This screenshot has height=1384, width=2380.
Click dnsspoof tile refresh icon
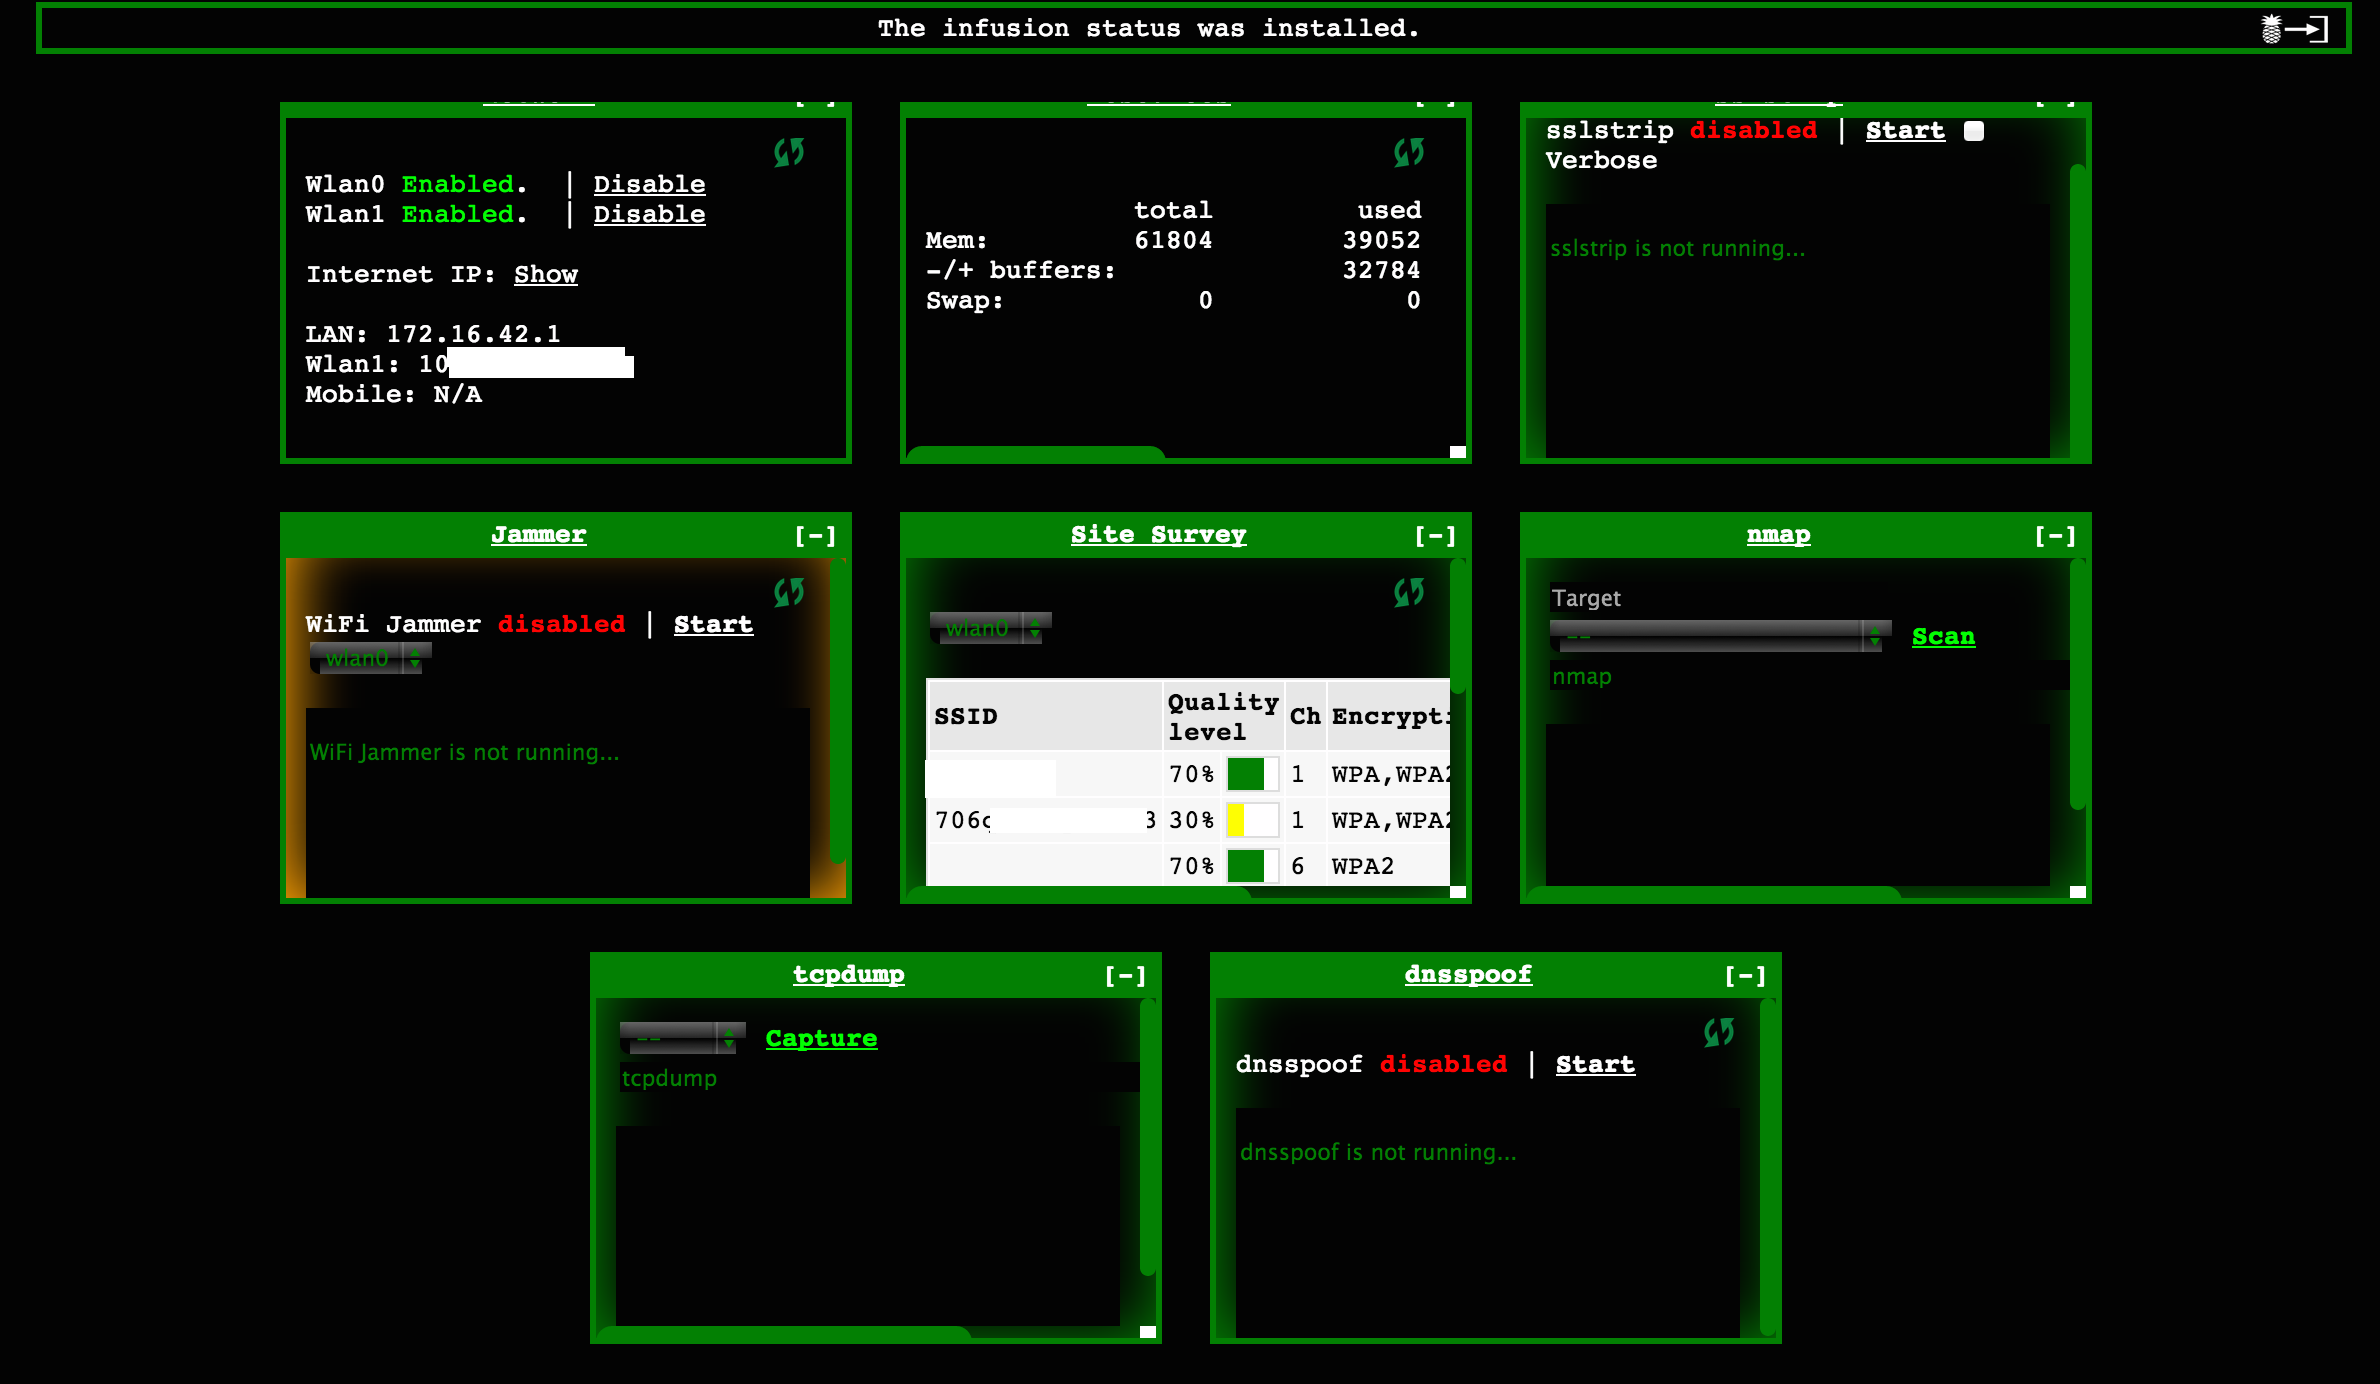point(1718,1033)
